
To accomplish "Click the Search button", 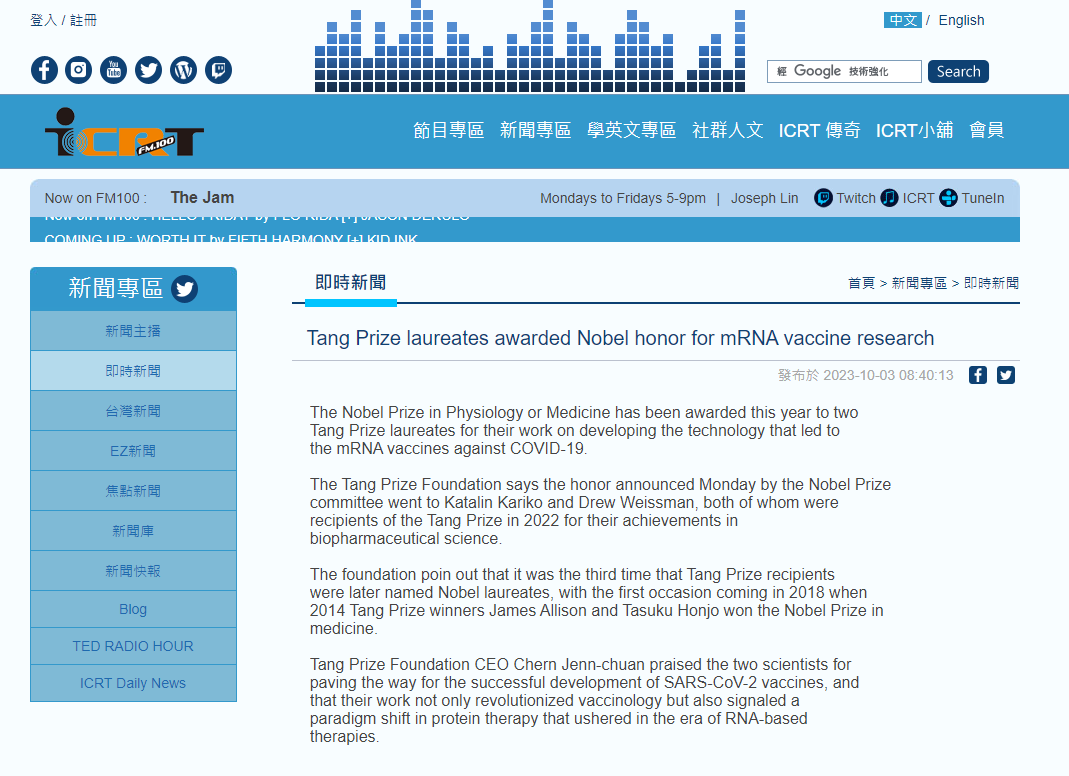I will pyautogui.click(x=958, y=72).
